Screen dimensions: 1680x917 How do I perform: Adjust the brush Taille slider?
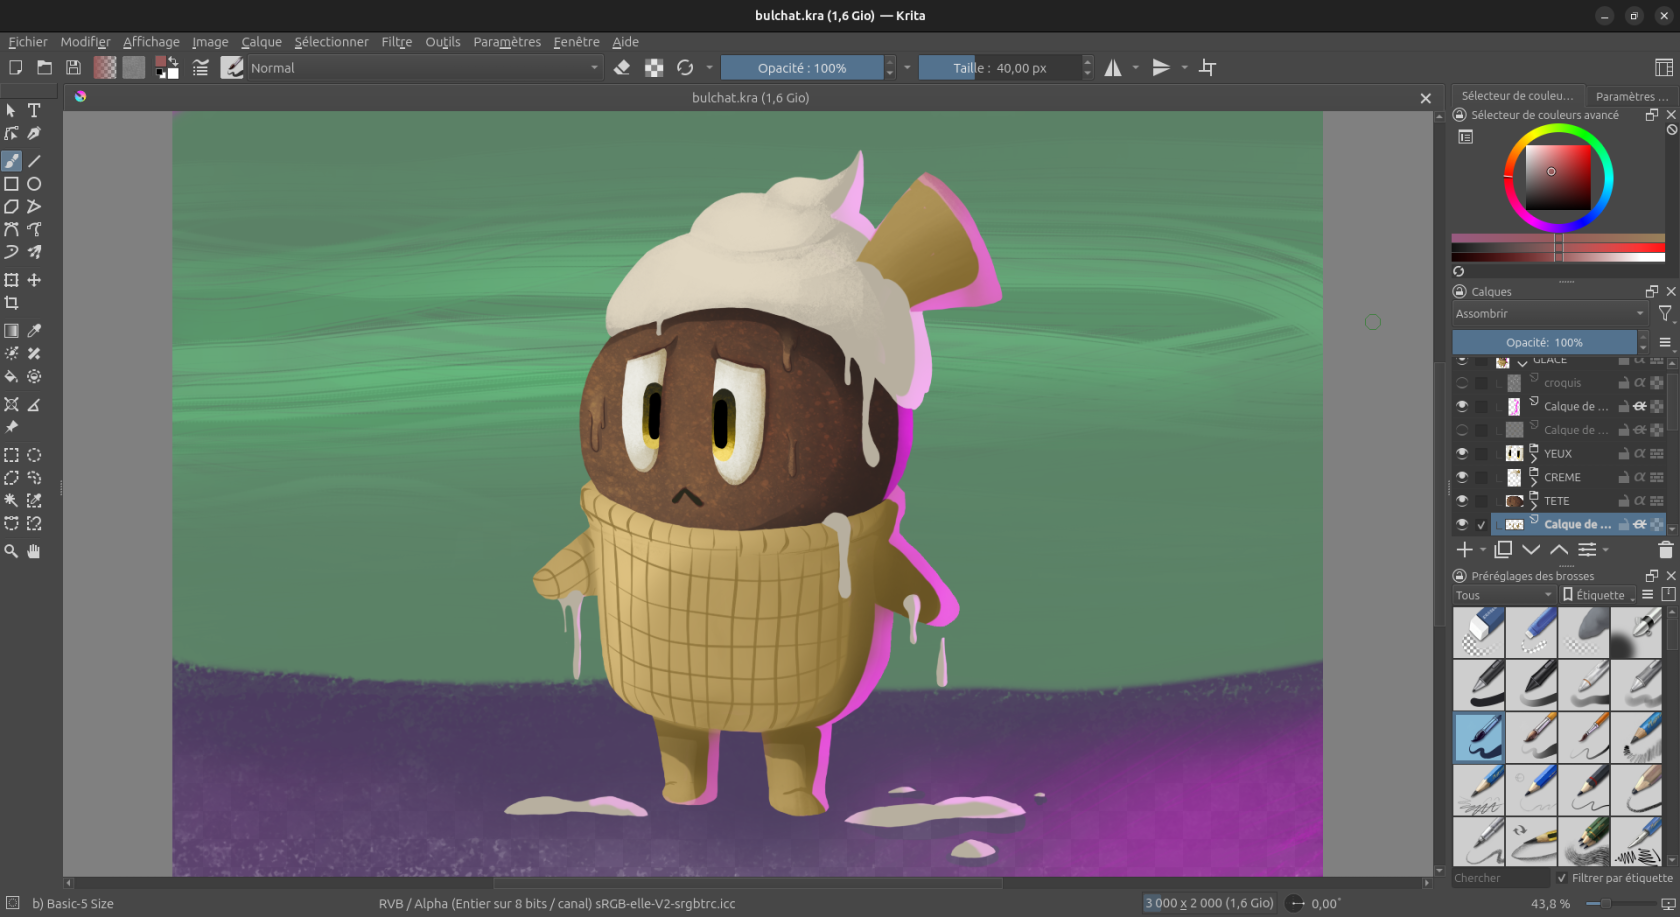[x=1000, y=68]
